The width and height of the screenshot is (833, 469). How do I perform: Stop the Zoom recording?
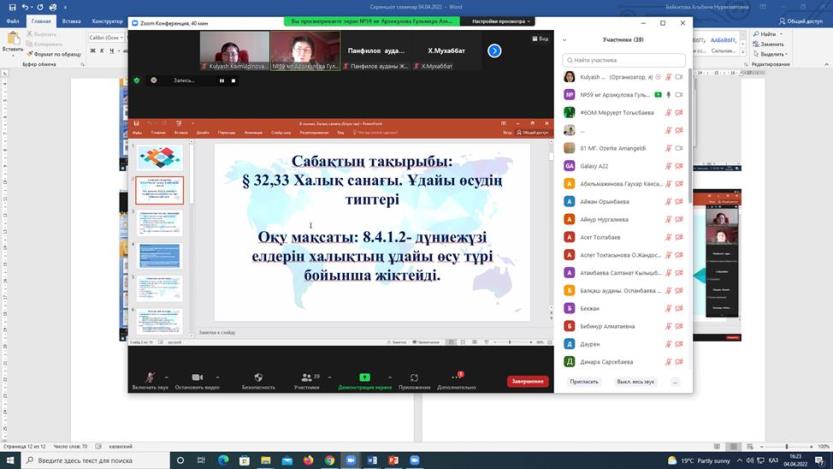click(233, 81)
